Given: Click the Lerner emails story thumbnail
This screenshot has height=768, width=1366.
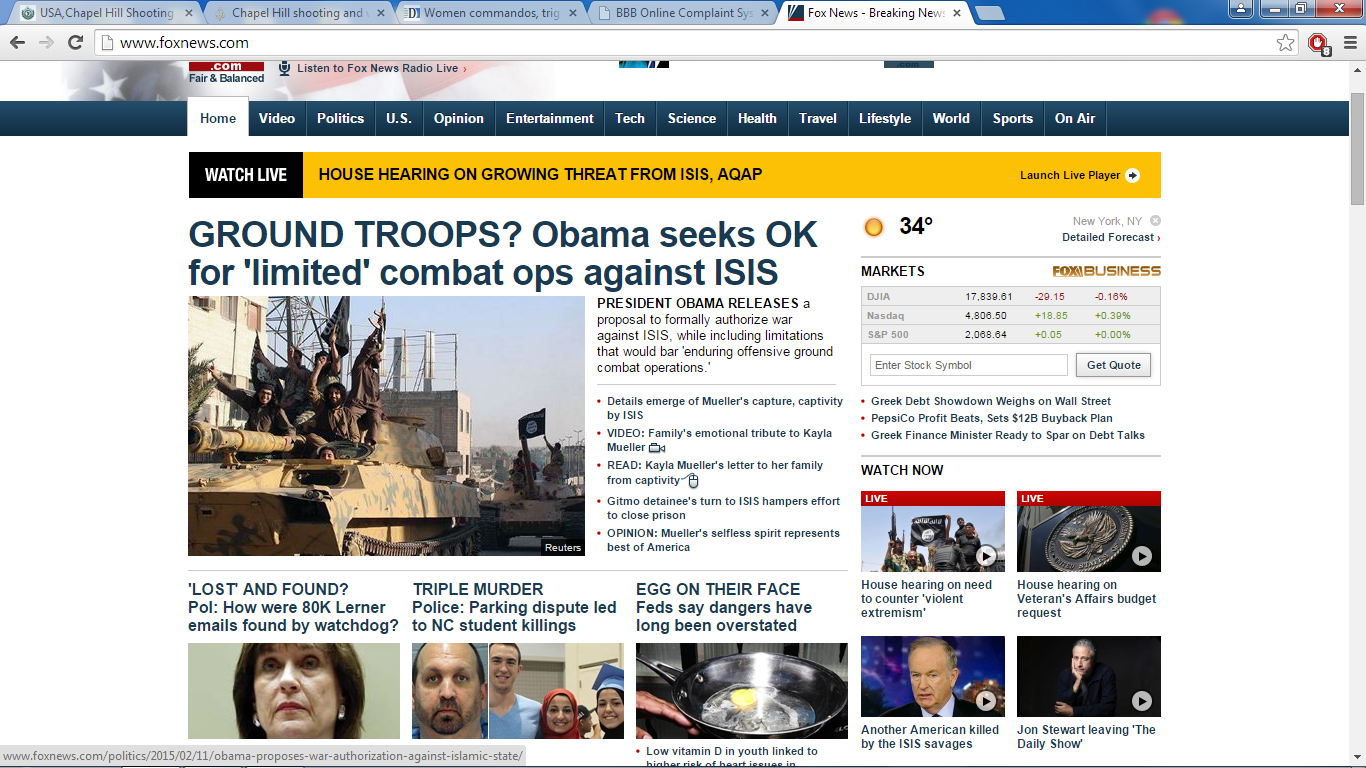Looking at the screenshot, I should [x=294, y=691].
